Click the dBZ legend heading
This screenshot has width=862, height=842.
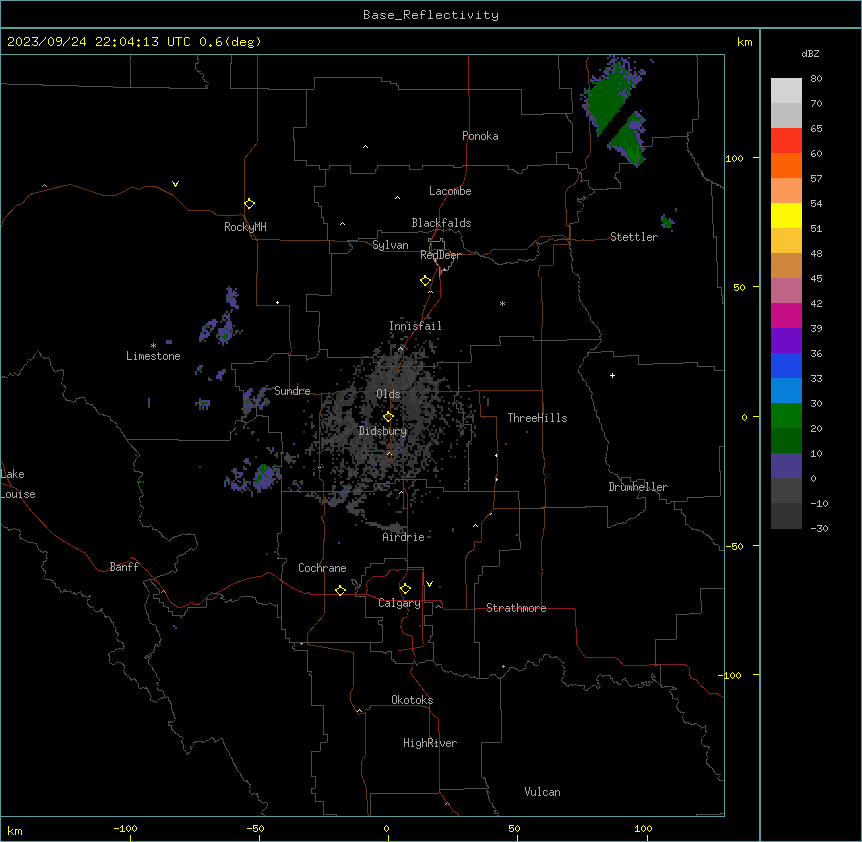pos(810,54)
